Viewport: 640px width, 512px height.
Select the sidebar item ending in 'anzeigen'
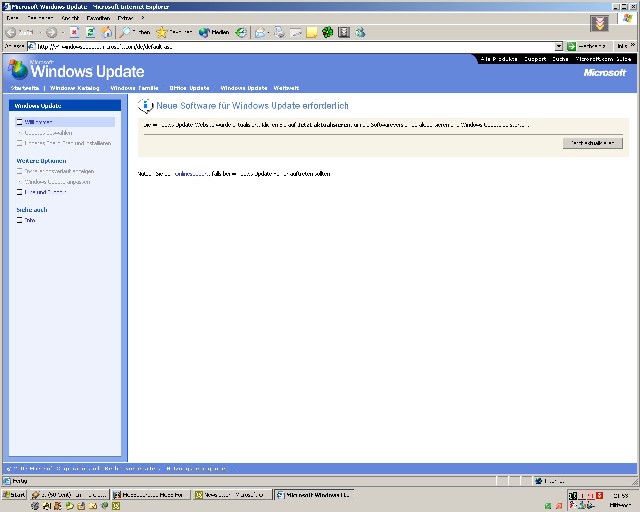[59, 171]
